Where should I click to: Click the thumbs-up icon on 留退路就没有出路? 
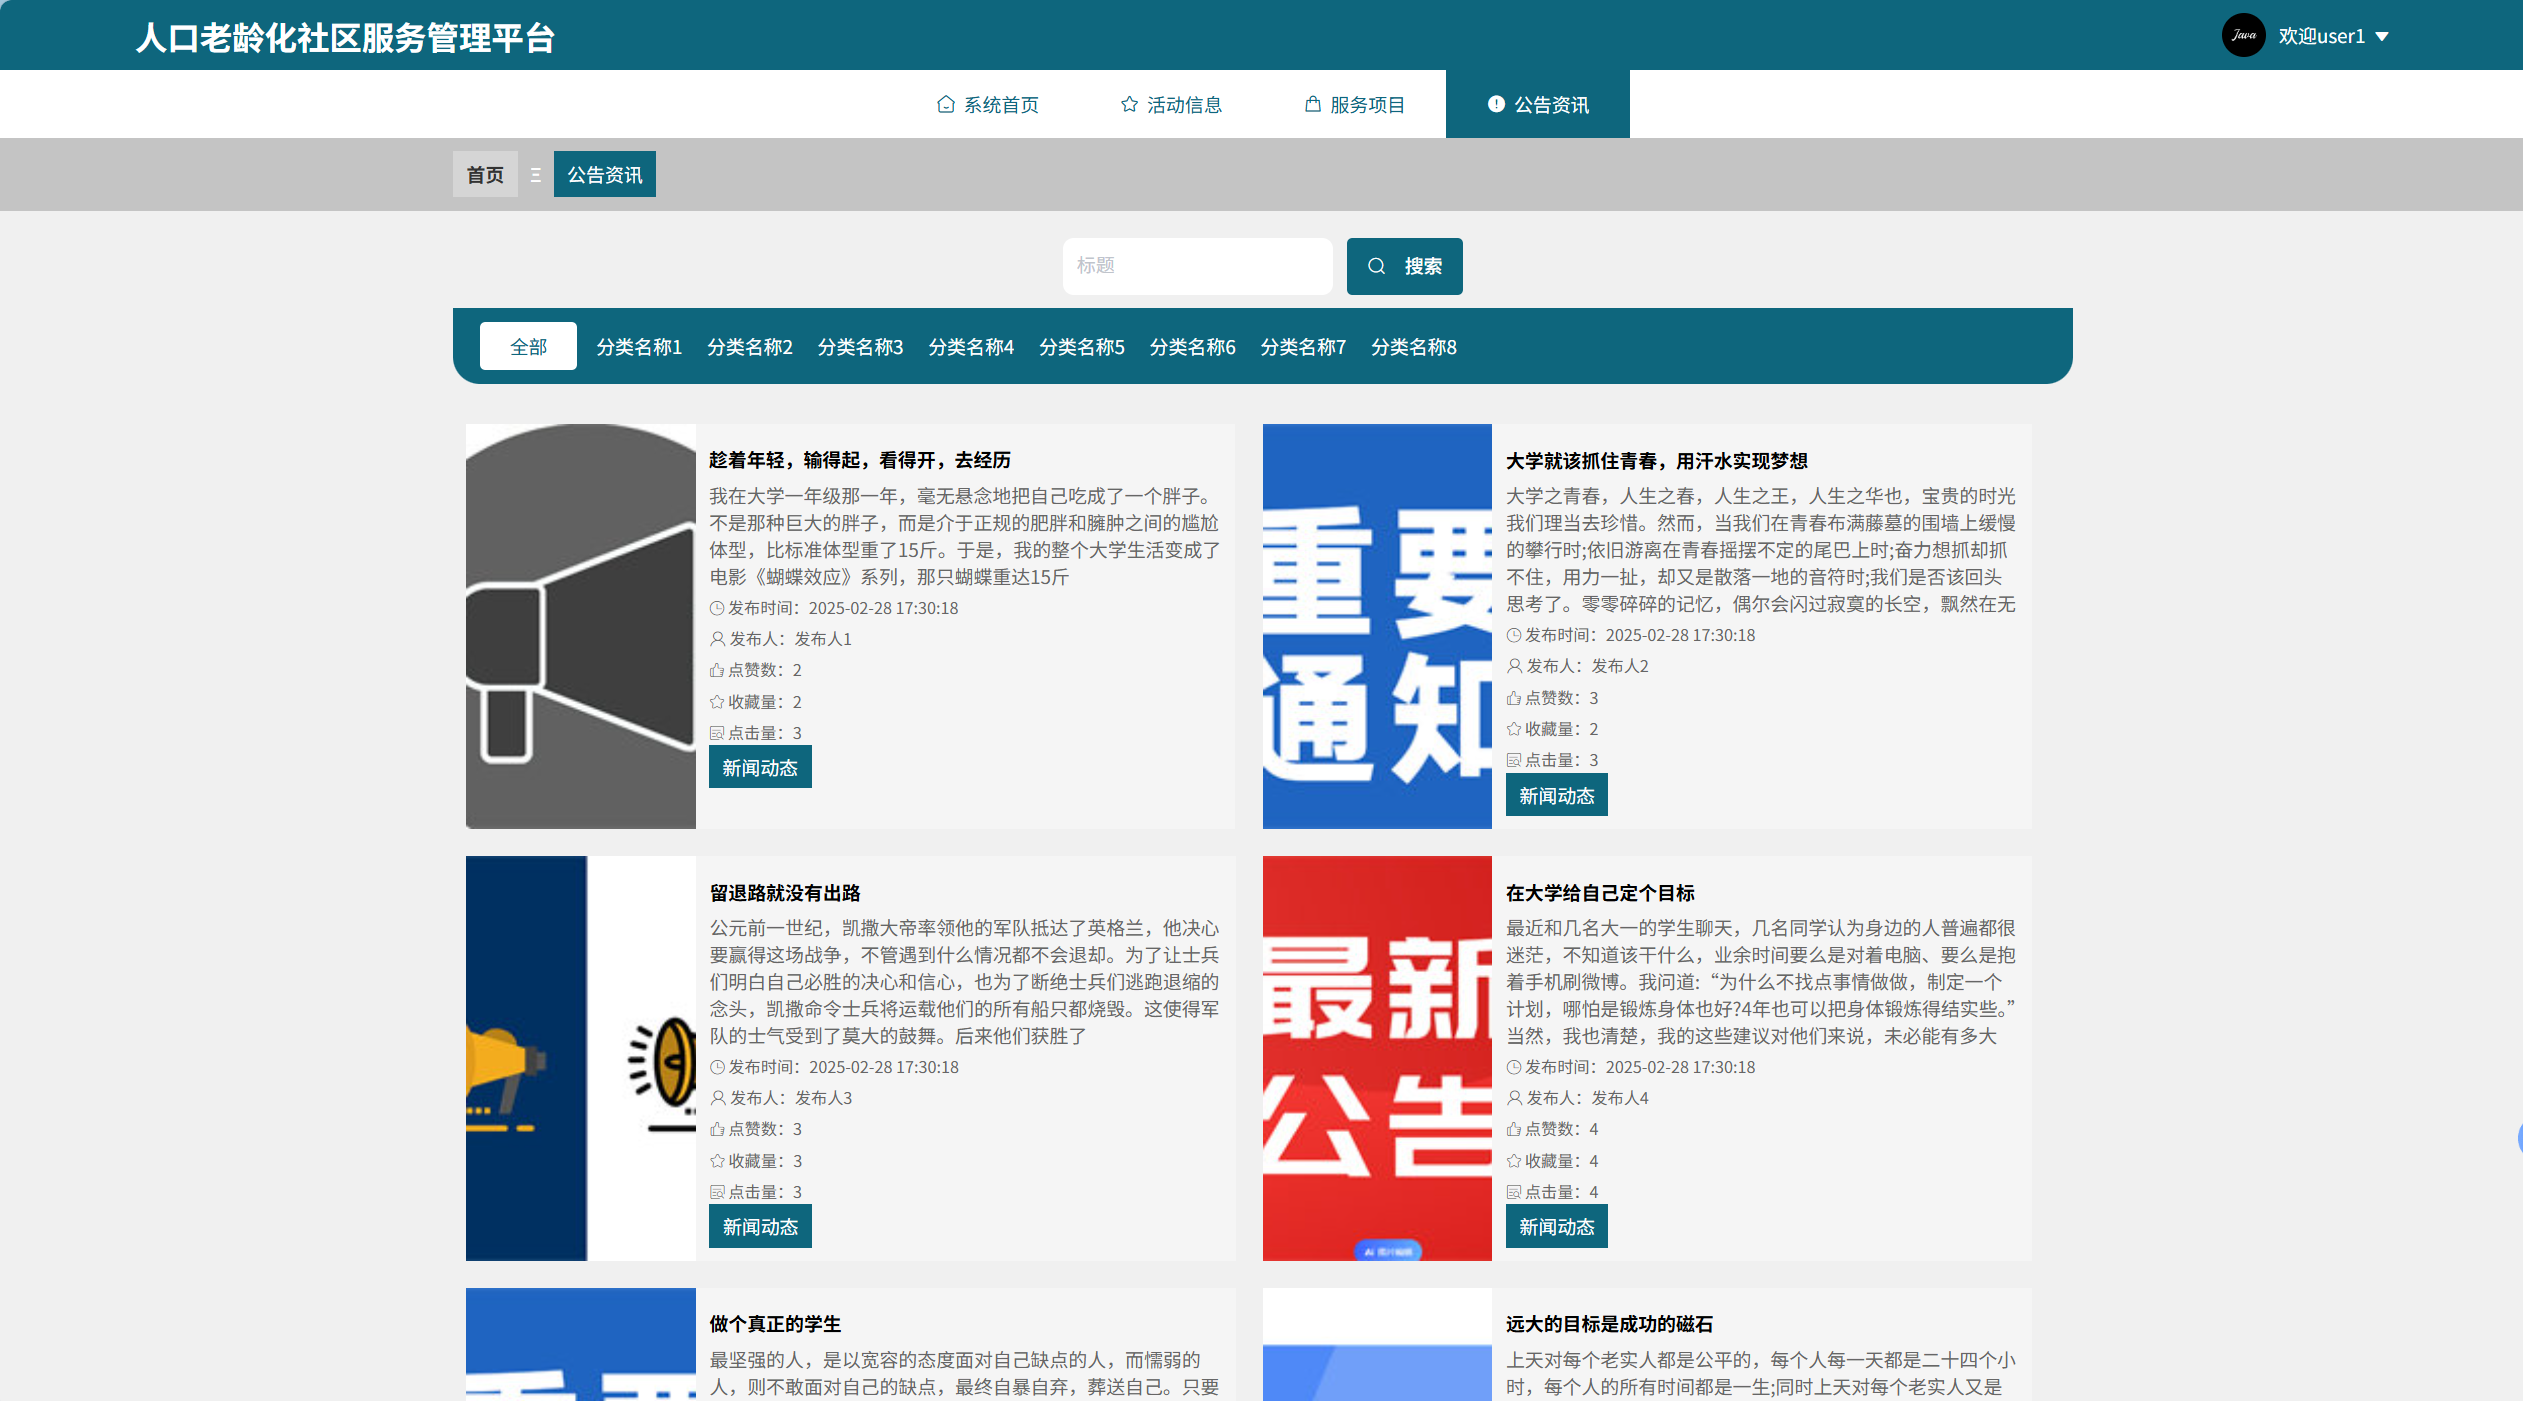coord(717,1129)
